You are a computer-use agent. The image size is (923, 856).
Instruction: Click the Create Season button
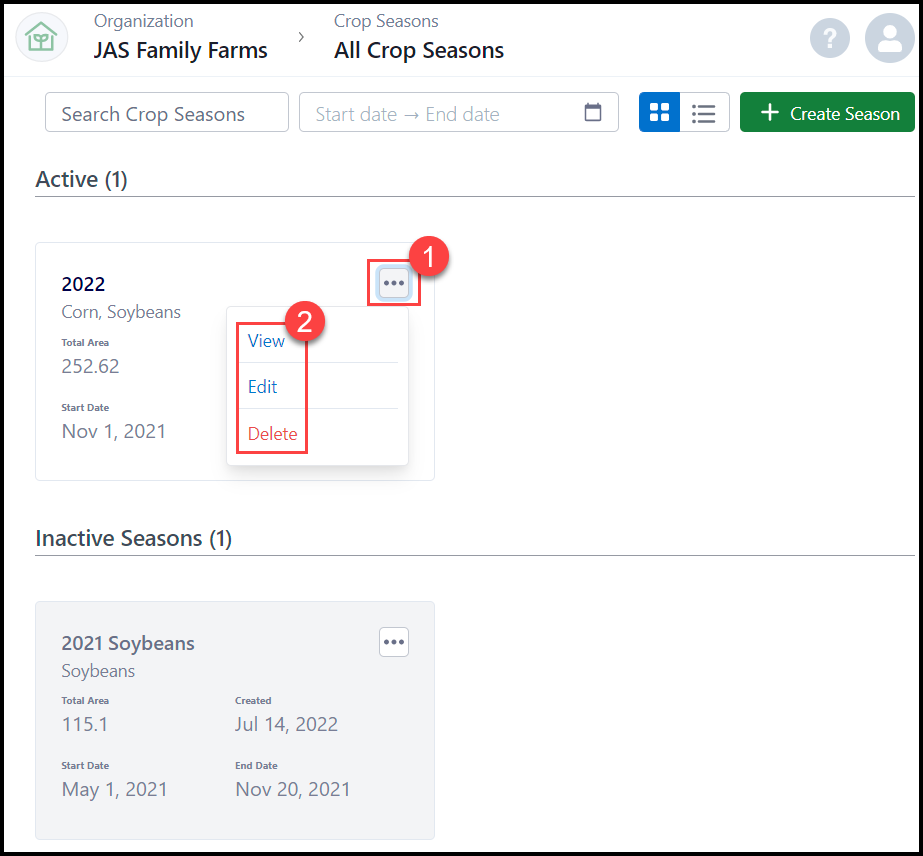[827, 113]
